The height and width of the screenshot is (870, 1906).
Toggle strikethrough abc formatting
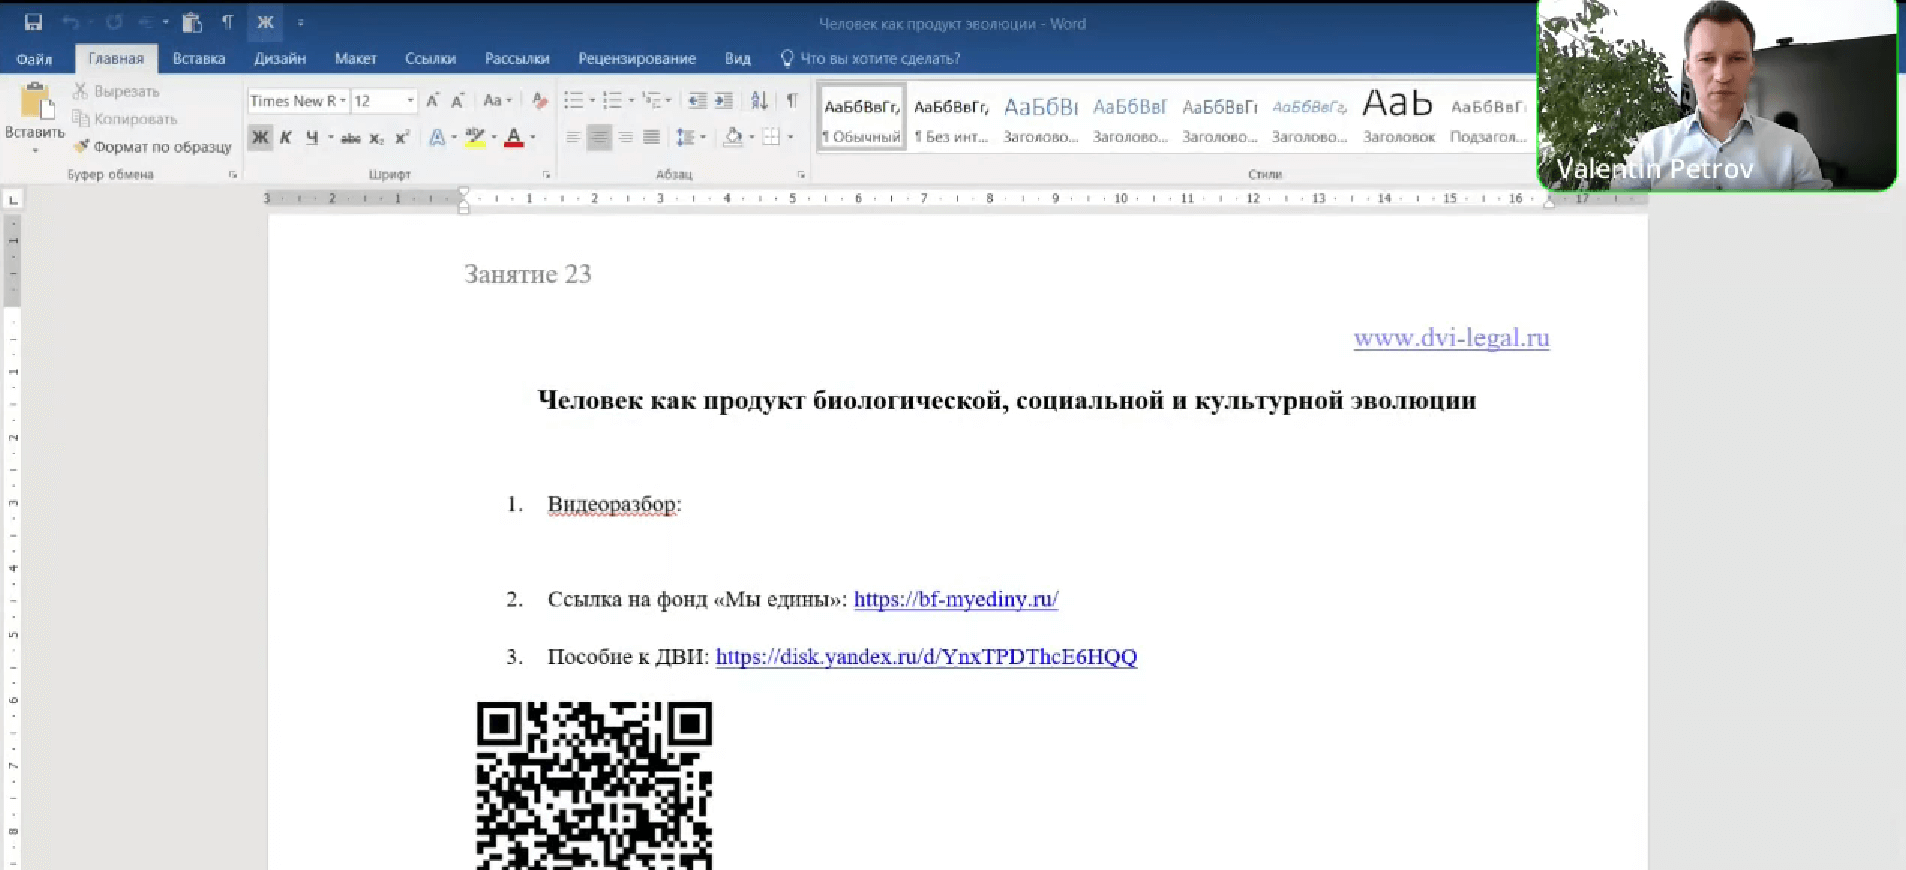tap(350, 138)
